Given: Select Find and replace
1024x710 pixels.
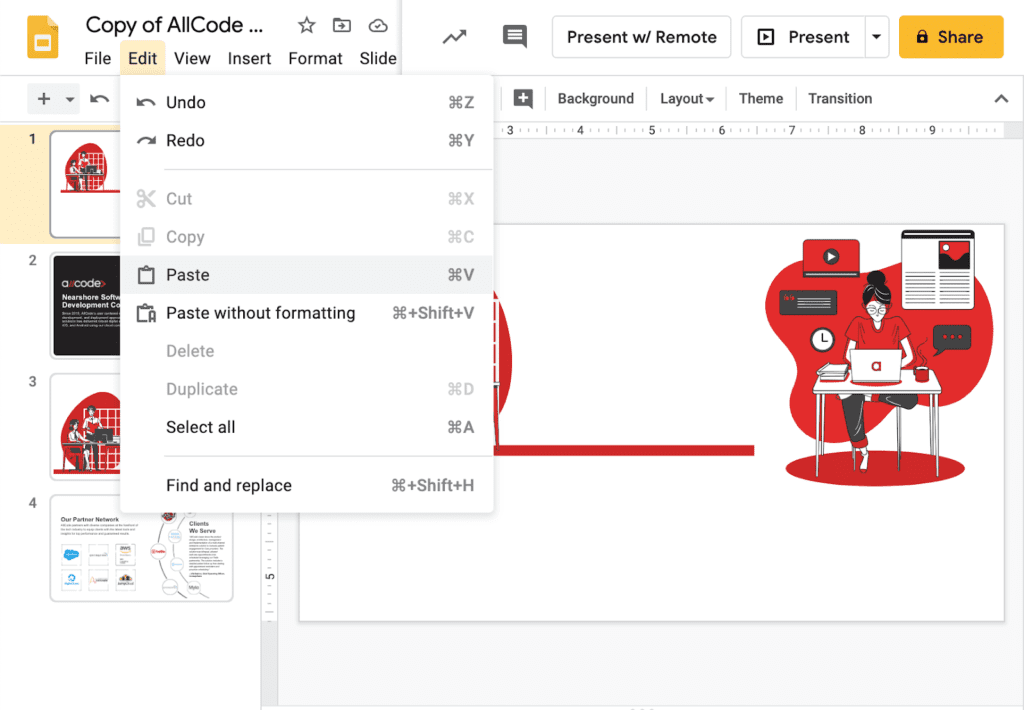Looking at the screenshot, I should [x=229, y=485].
